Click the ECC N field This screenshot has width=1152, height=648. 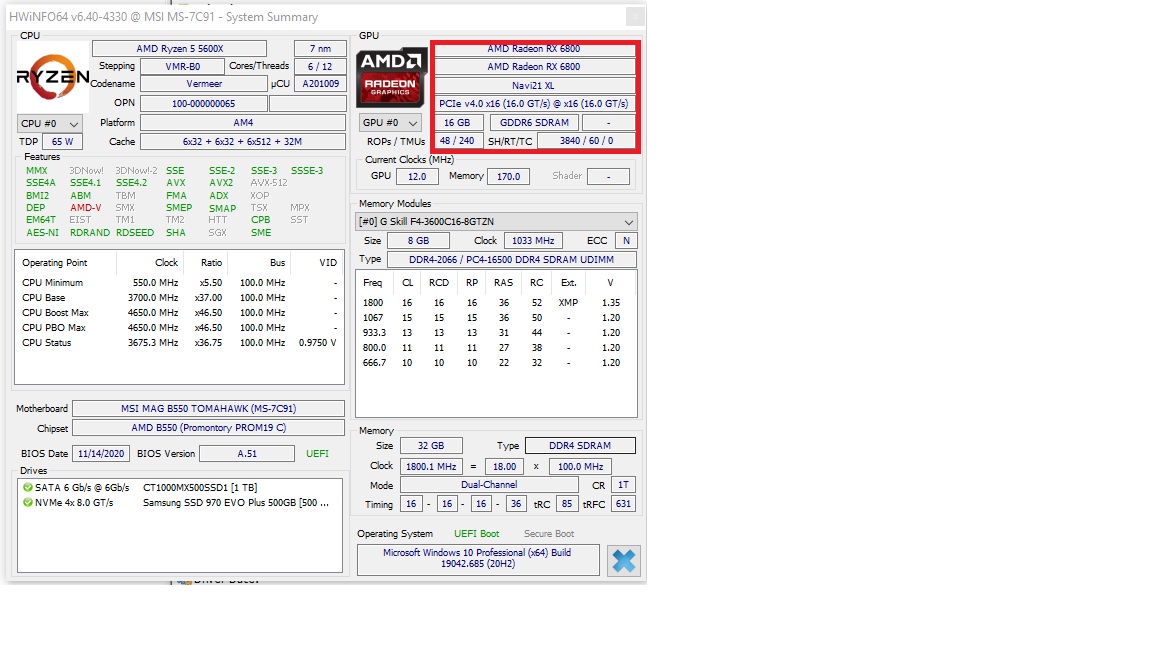tap(626, 240)
